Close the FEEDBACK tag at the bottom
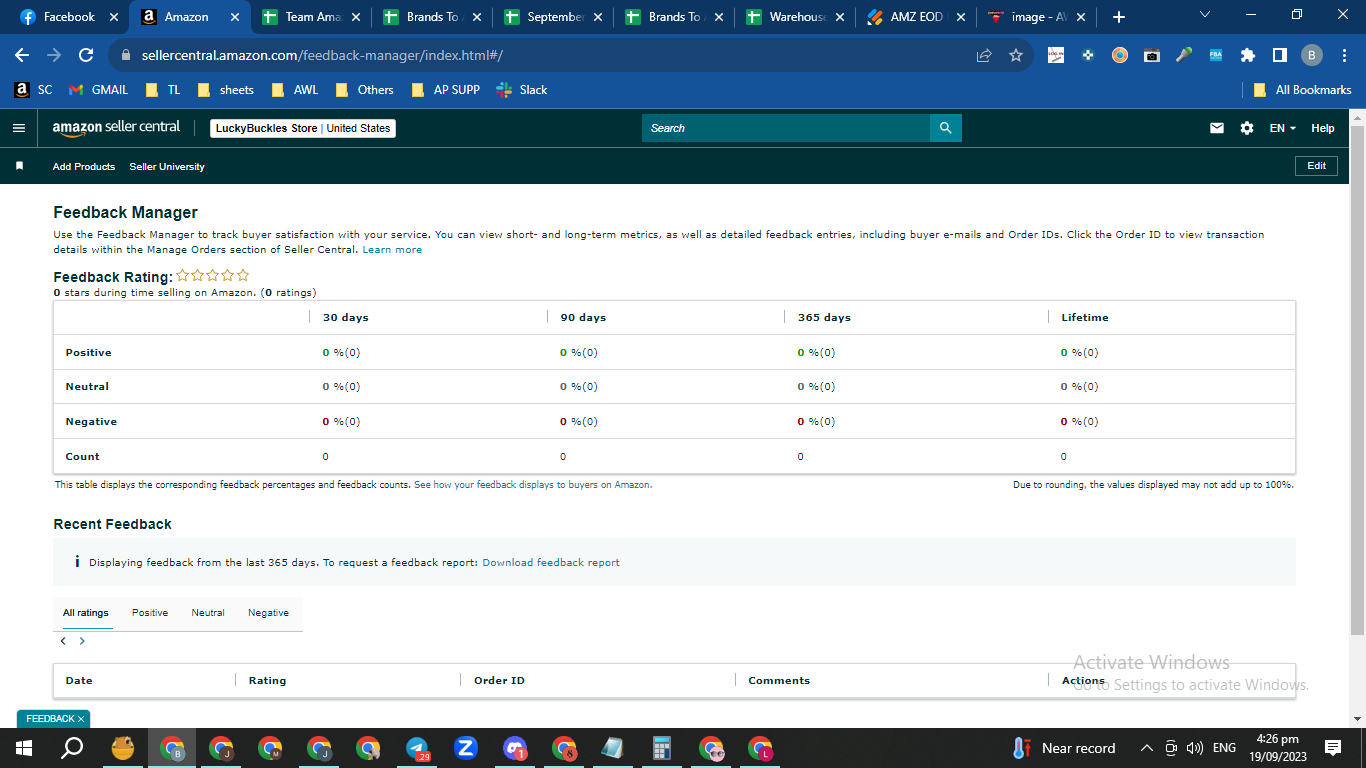The image size is (1366, 768). pos(81,719)
